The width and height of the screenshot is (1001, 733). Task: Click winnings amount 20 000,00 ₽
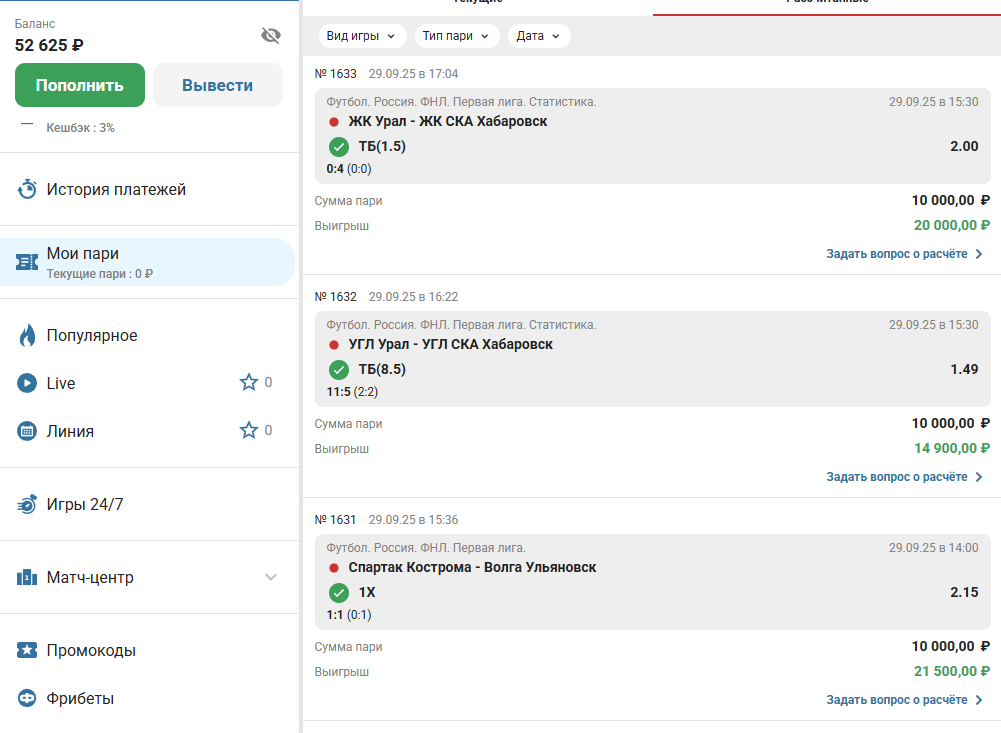pyautogui.click(x=952, y=225)
